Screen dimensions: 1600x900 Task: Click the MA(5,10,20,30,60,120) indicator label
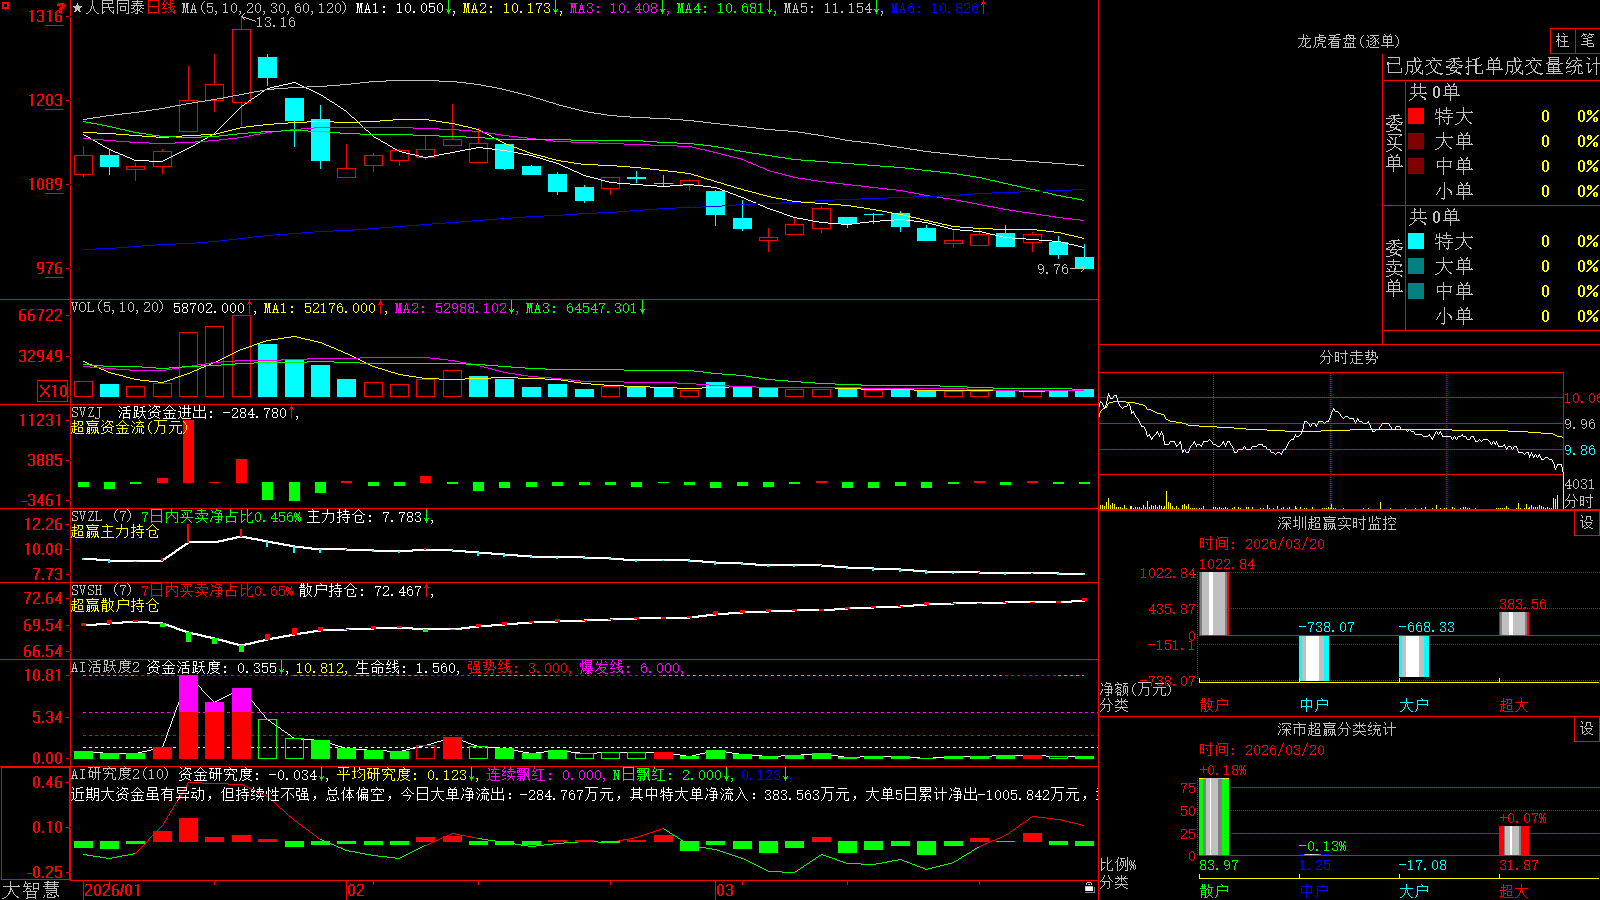[x=264, y=8]
